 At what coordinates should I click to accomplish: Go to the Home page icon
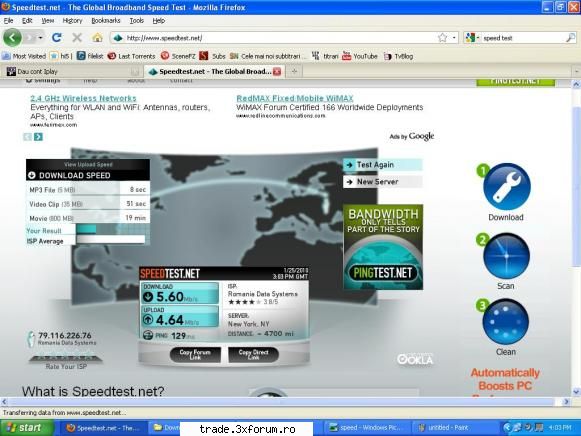point(97,37)
